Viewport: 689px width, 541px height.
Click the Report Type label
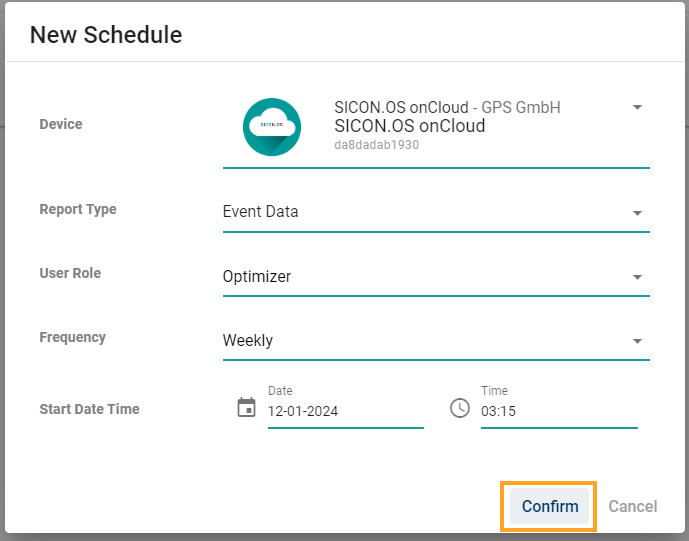tap(78, 209)
